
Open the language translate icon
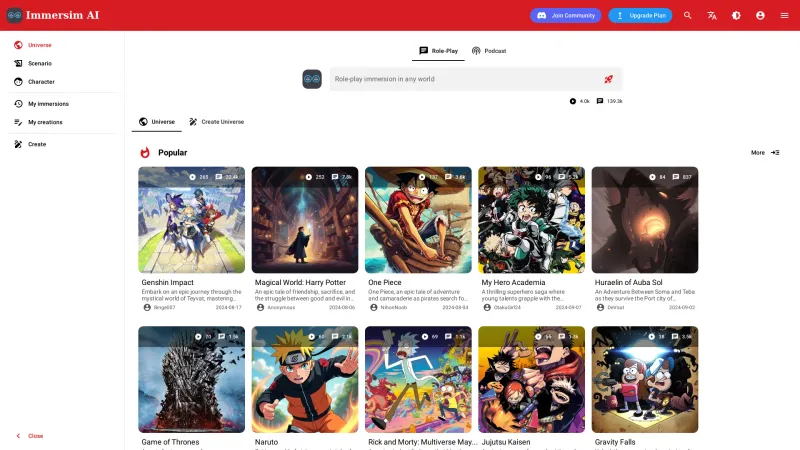pyautogui.click(x=712, y=15)
